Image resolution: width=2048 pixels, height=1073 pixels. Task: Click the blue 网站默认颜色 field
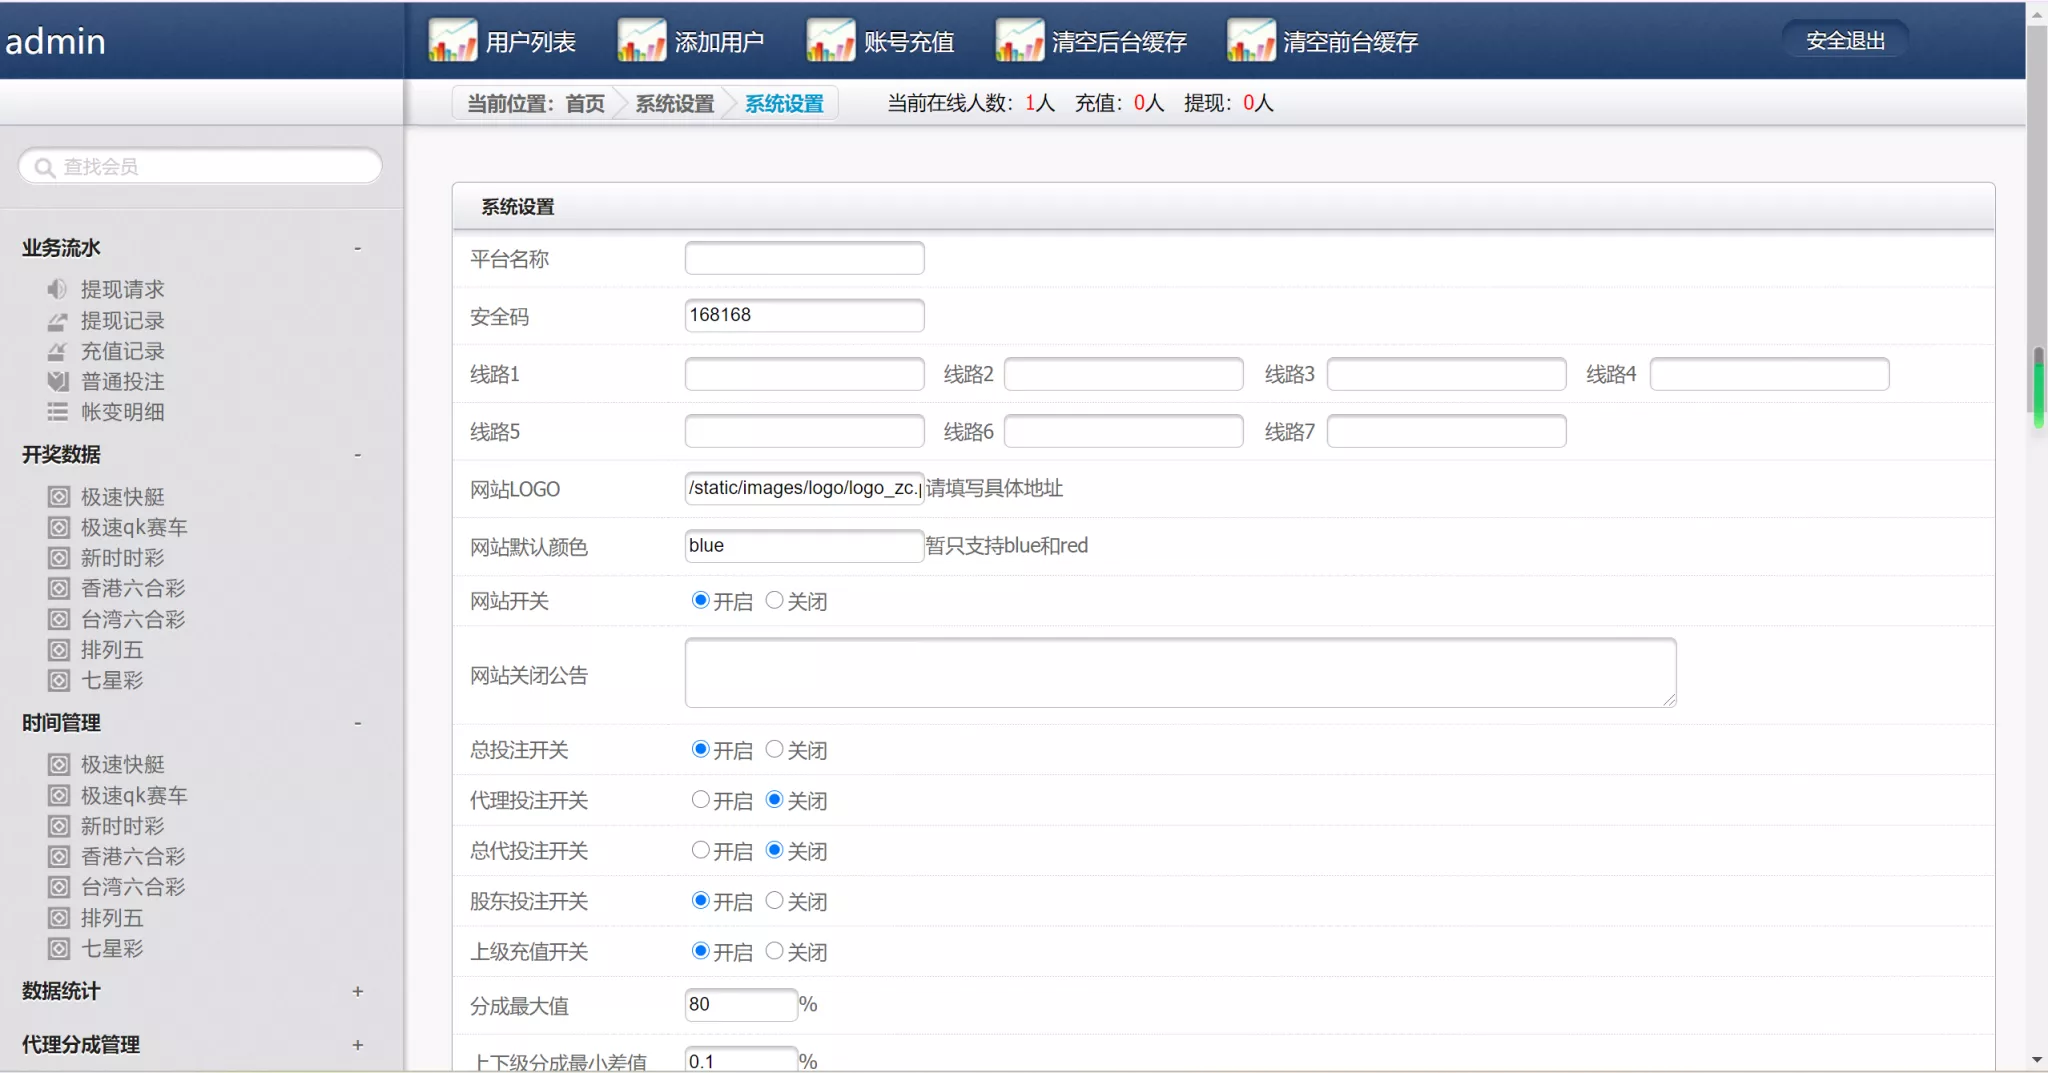[803, 545]
